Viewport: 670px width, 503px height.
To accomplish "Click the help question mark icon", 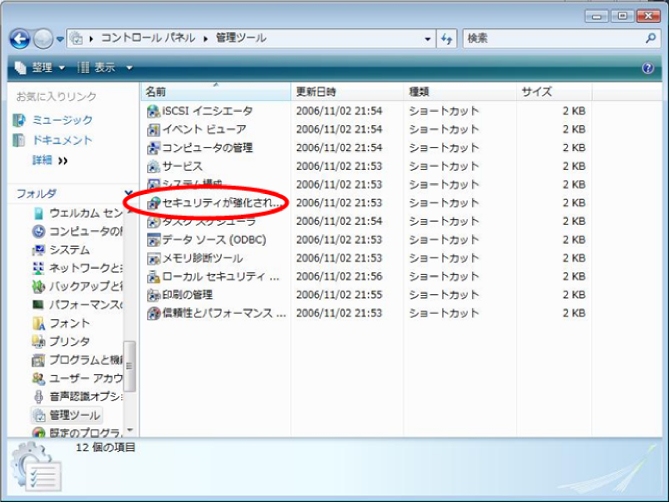I will 647,68.
